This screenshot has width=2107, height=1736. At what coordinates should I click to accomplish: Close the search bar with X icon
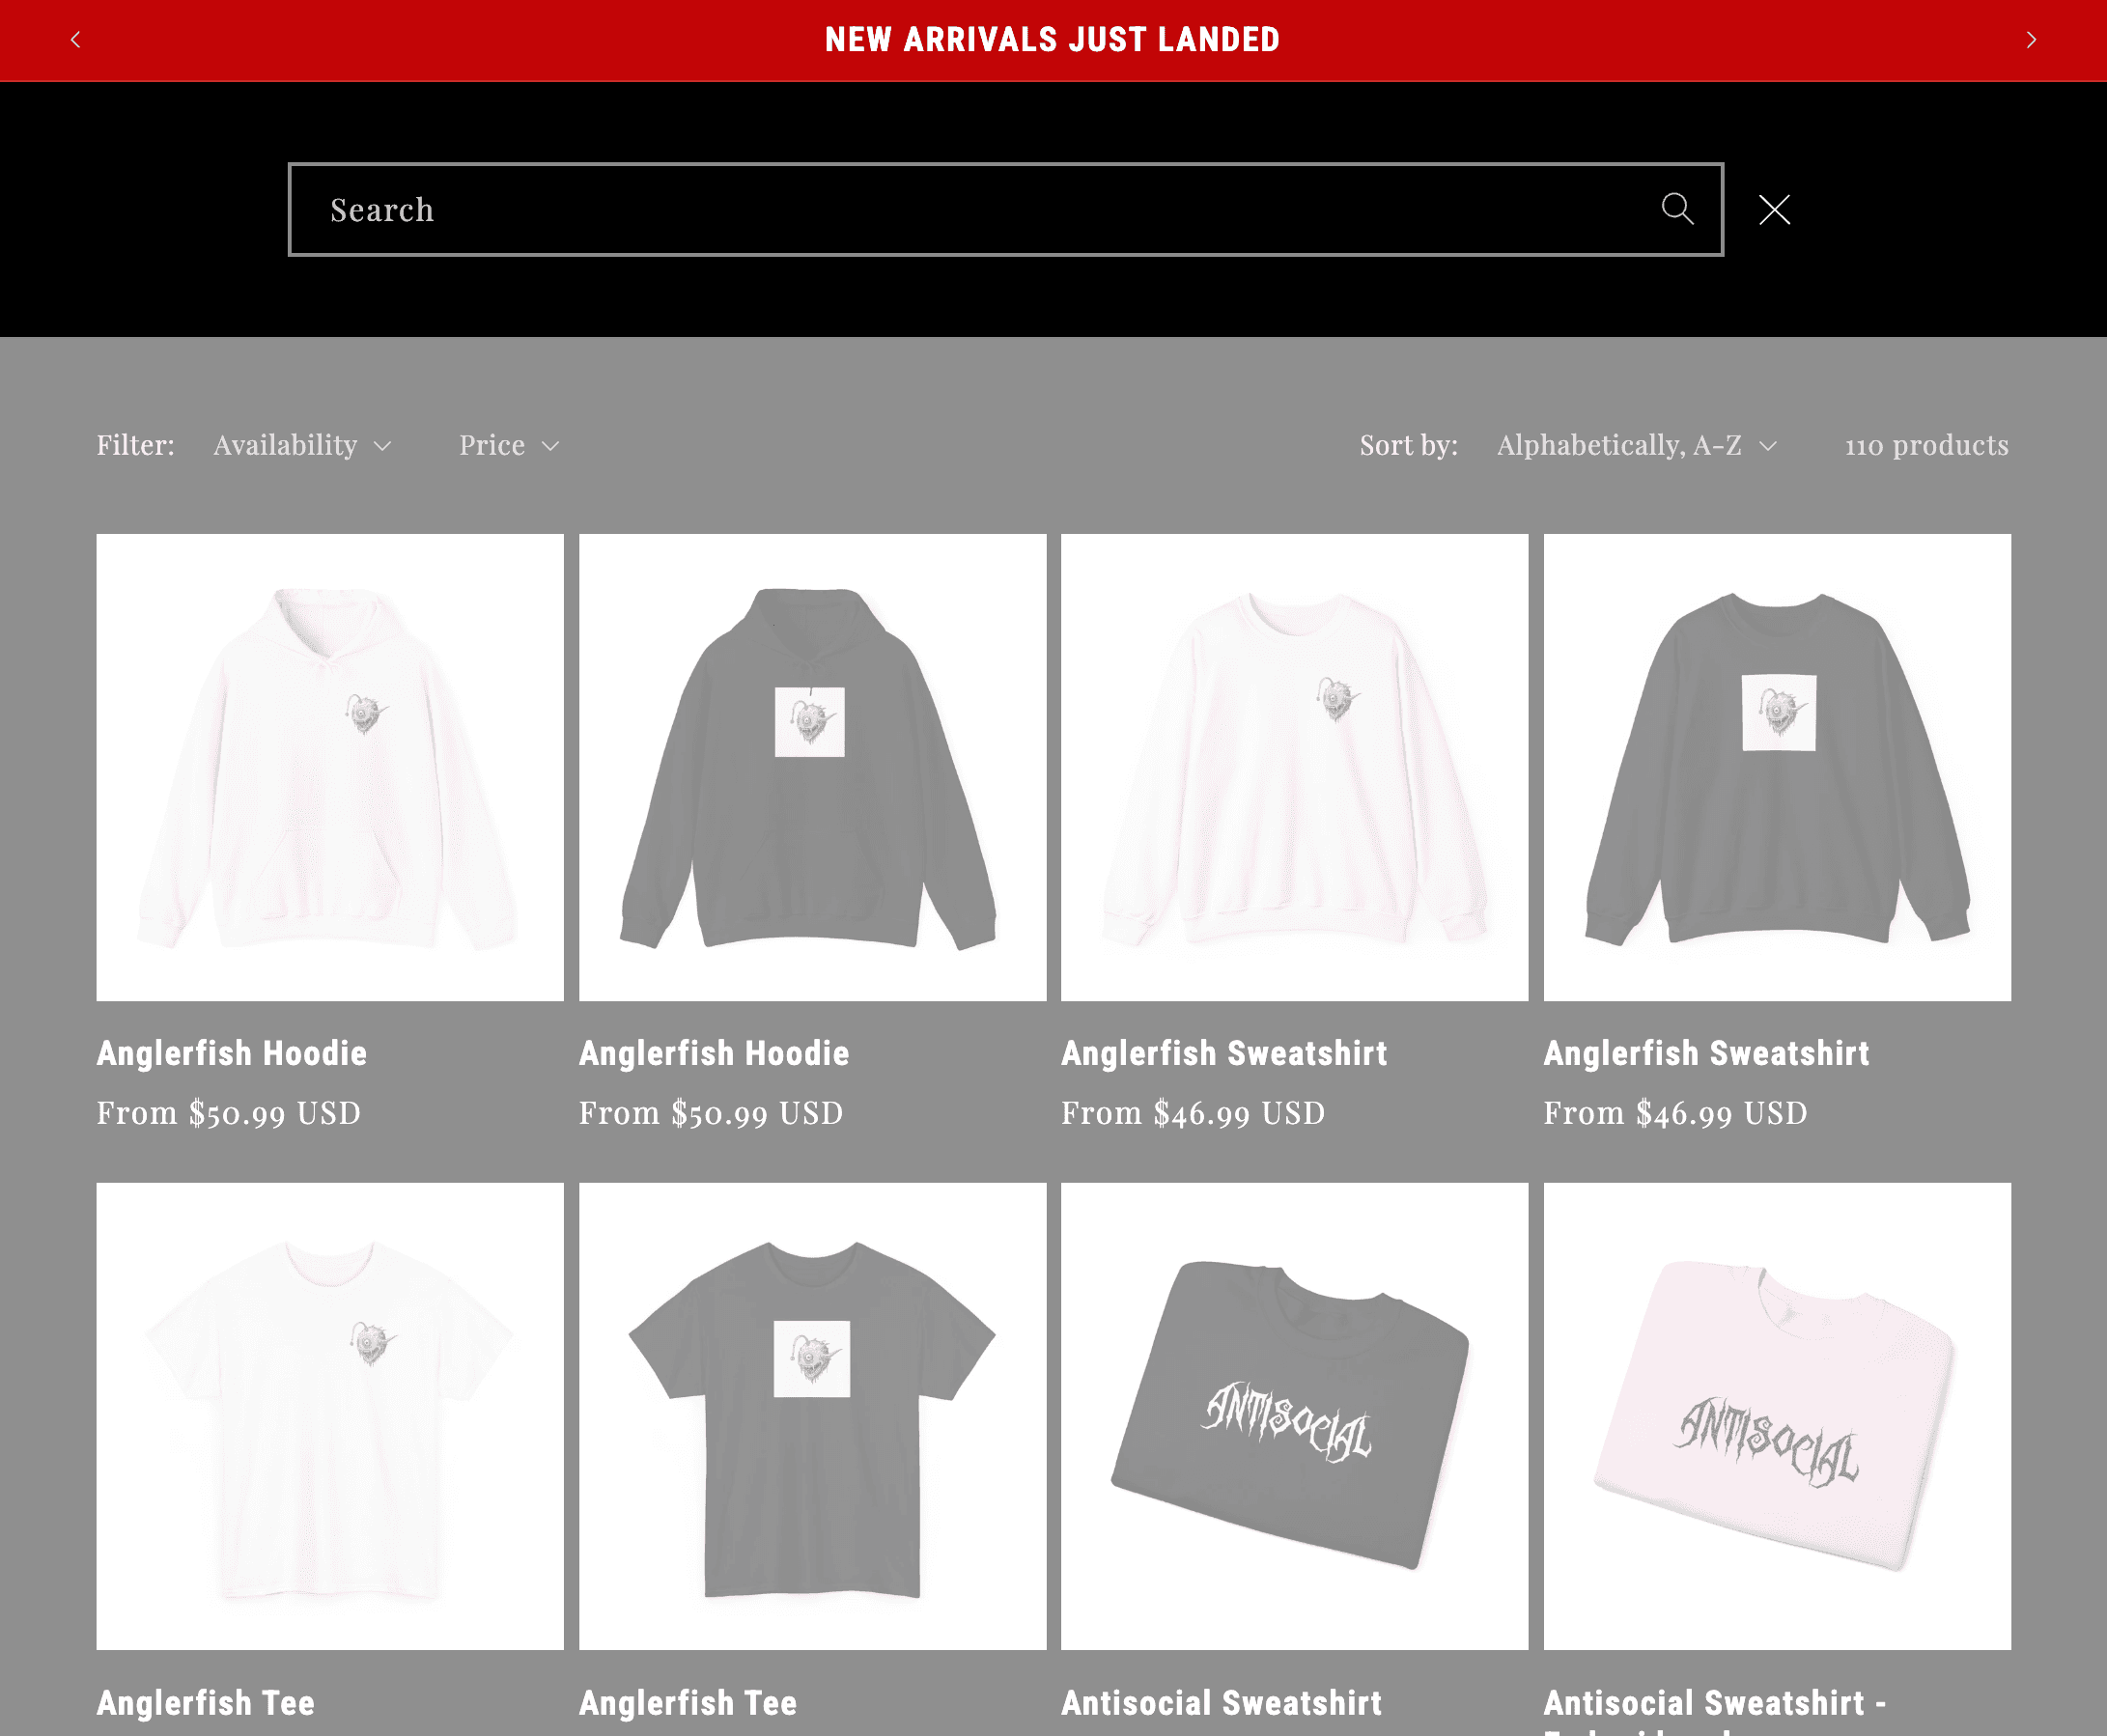point(1774,209)
